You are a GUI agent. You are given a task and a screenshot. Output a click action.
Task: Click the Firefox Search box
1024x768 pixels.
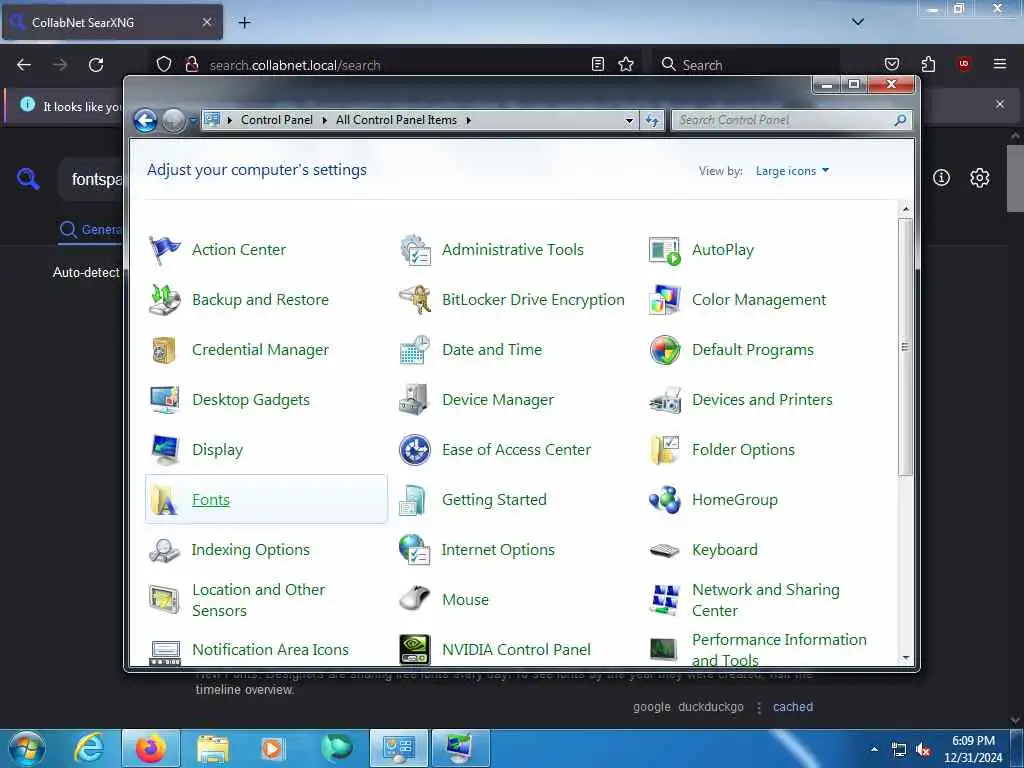click(746, 65)
